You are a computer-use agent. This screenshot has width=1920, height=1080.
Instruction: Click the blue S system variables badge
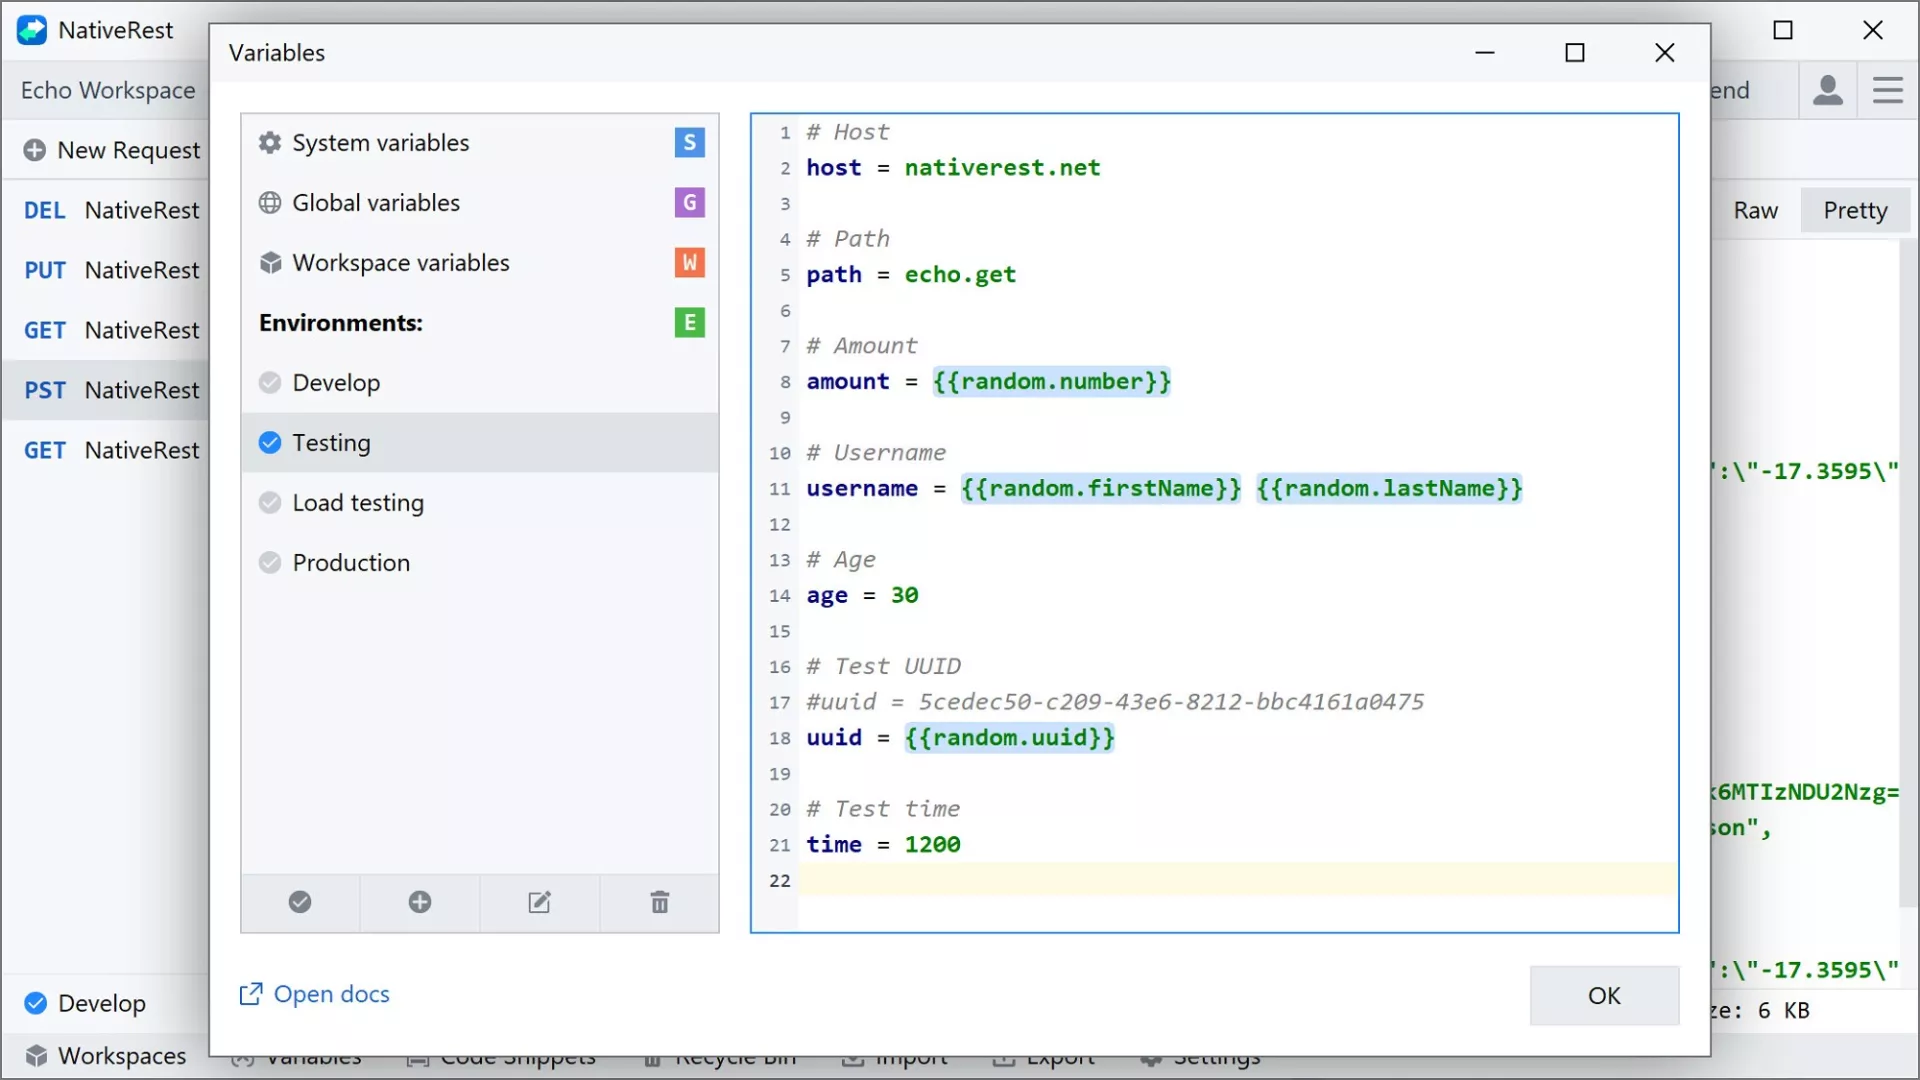pyautogui.click(x=689, y=143)
